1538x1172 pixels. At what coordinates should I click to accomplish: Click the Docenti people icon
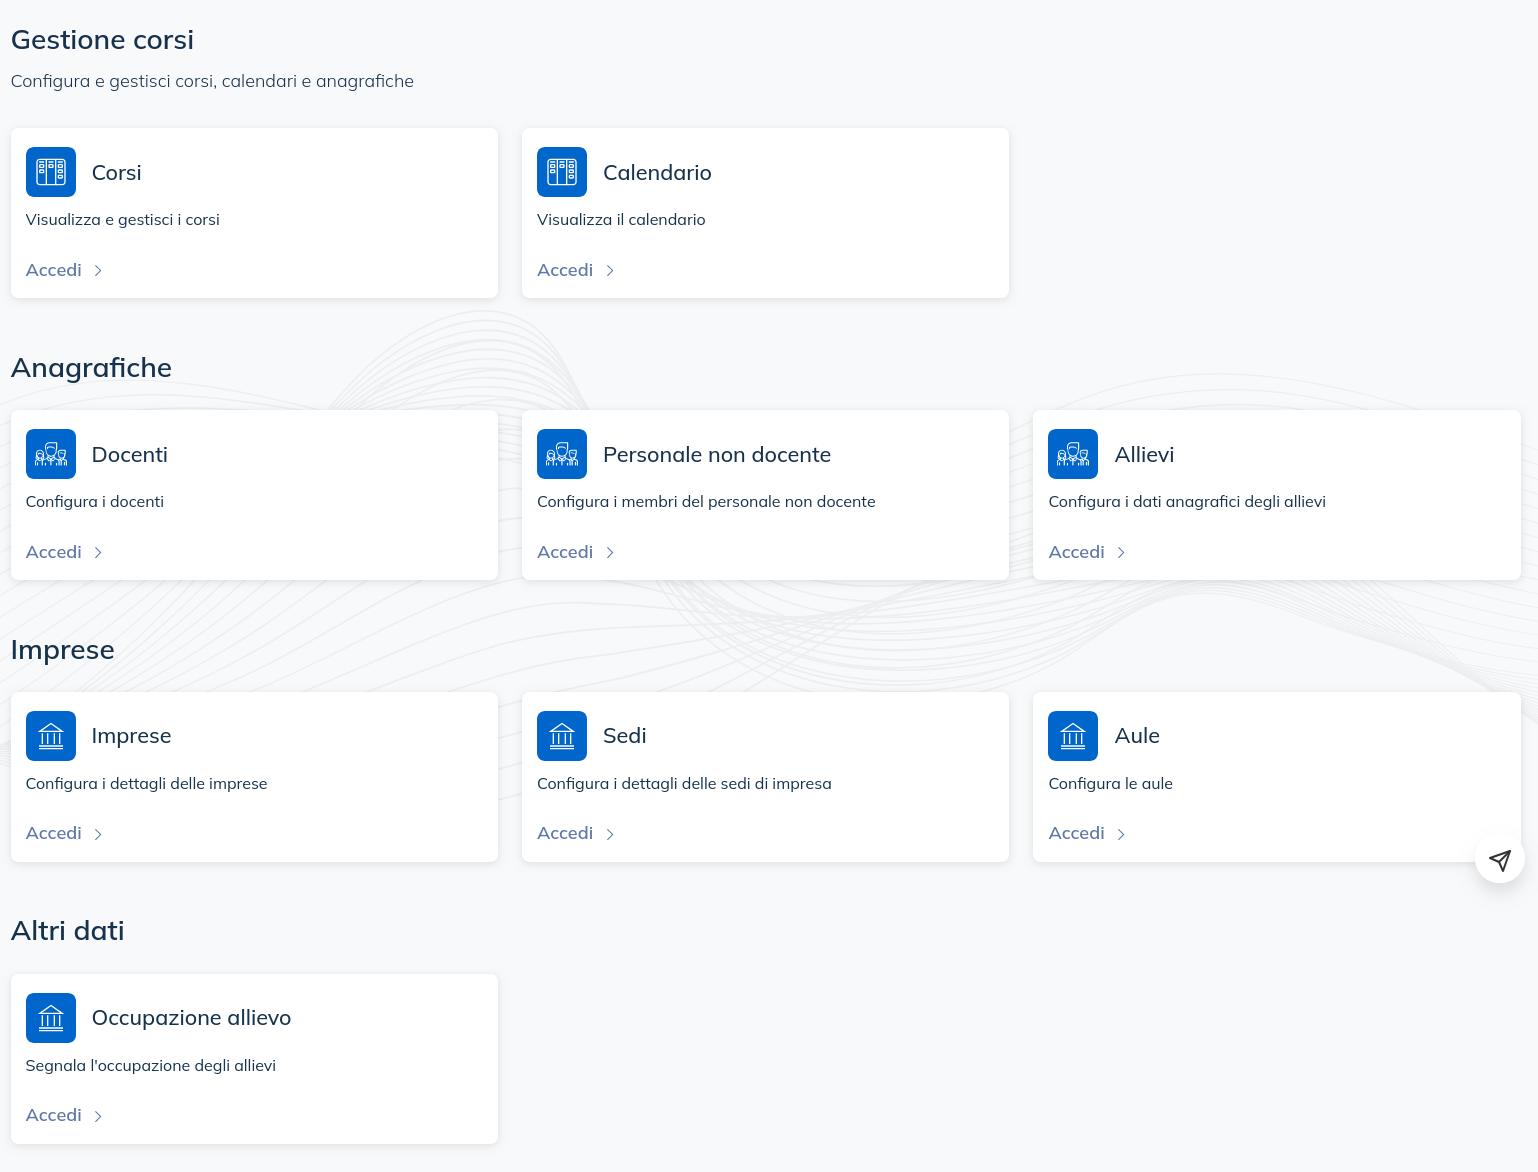[x=51, y=454]
